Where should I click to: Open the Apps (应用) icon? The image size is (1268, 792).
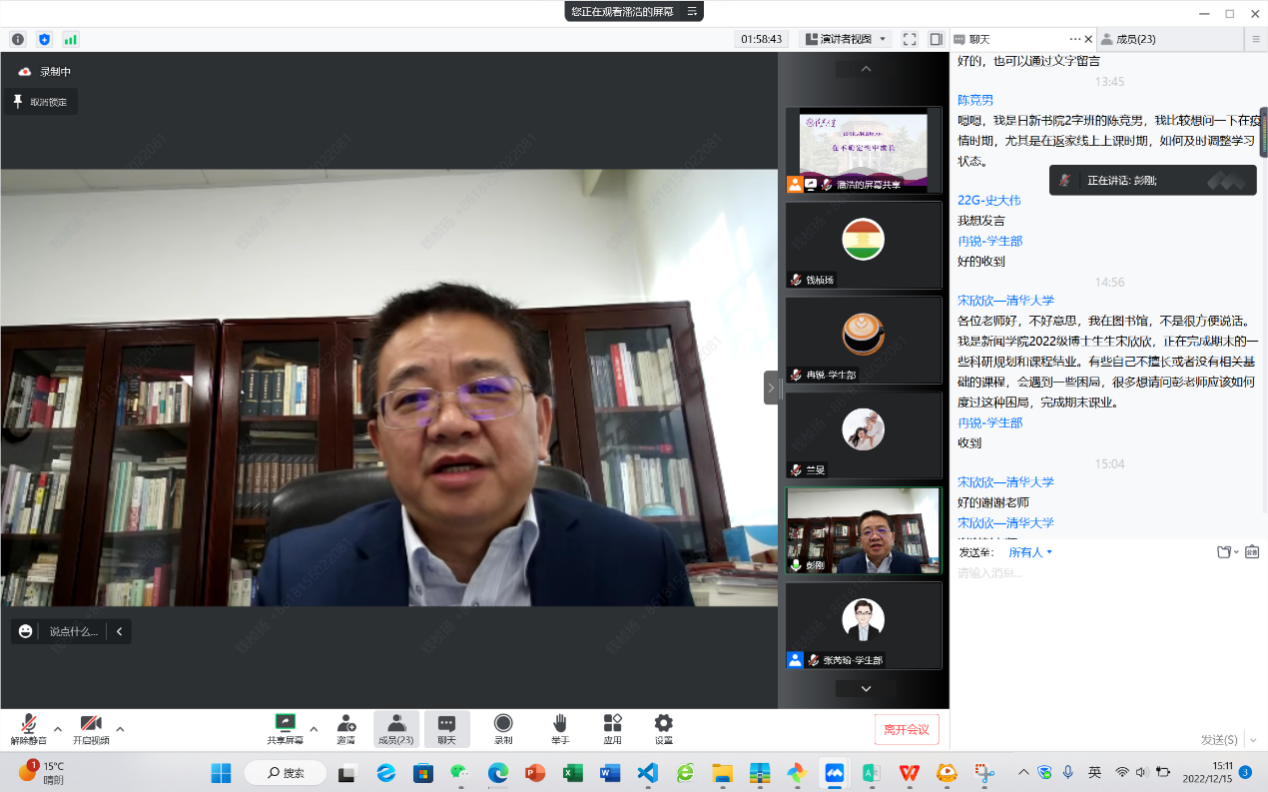[x=612, y=727]
